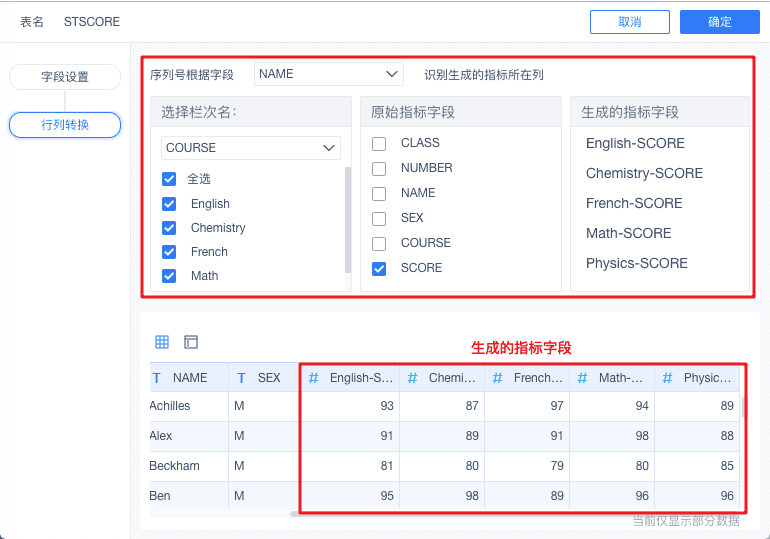The height and width of the screenshot is (539, 770).
Task: Click number type icon of English-SCORE column
Action: pyautogui.click(x=313, y=378)
